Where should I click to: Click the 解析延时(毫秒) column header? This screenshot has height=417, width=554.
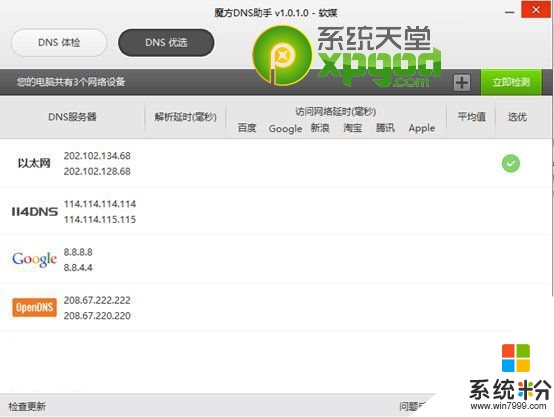(185, 117)
